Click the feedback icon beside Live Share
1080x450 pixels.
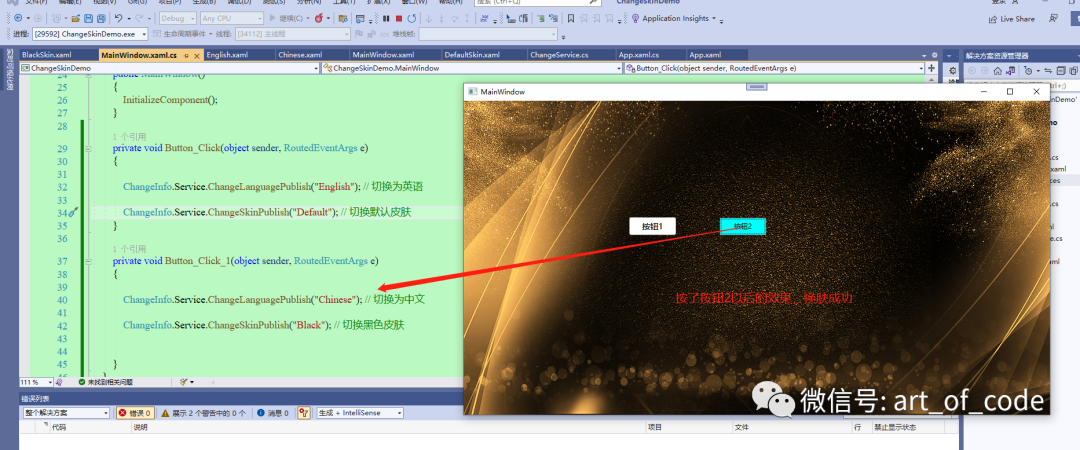[x=1055, y=19]
